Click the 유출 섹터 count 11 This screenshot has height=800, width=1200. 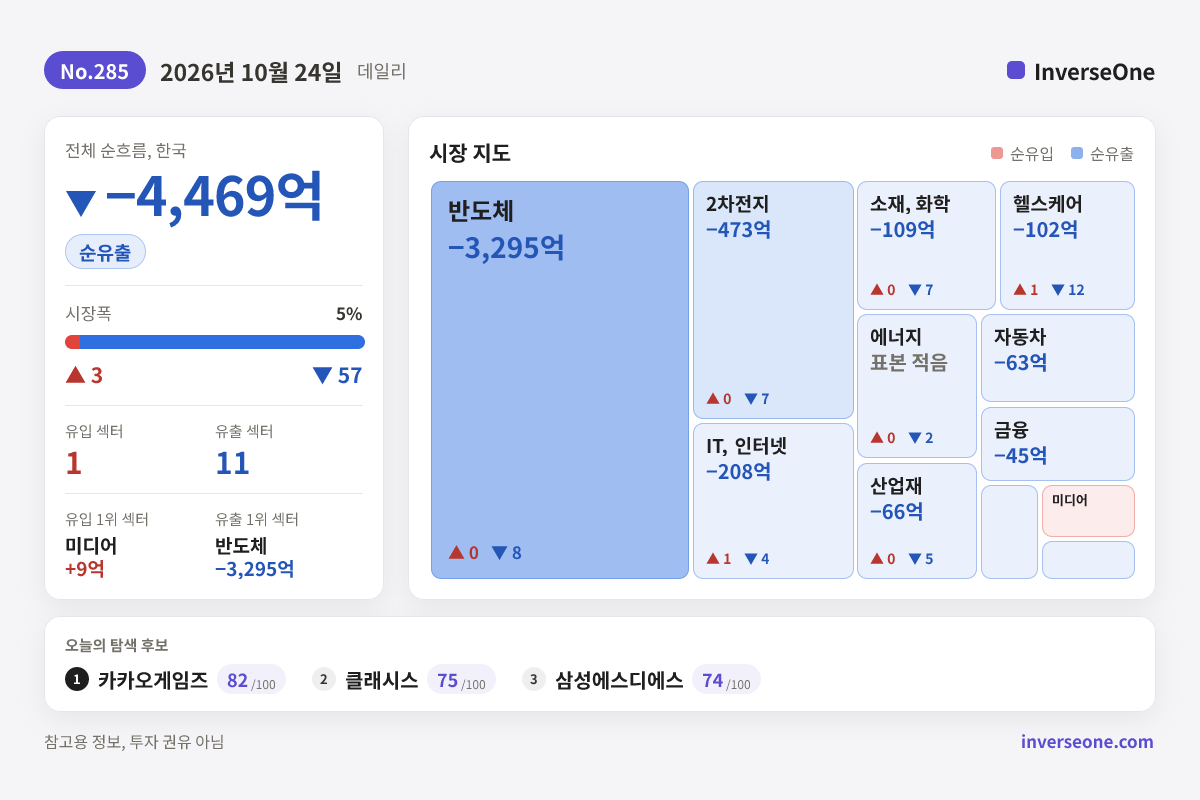[232, 463]
